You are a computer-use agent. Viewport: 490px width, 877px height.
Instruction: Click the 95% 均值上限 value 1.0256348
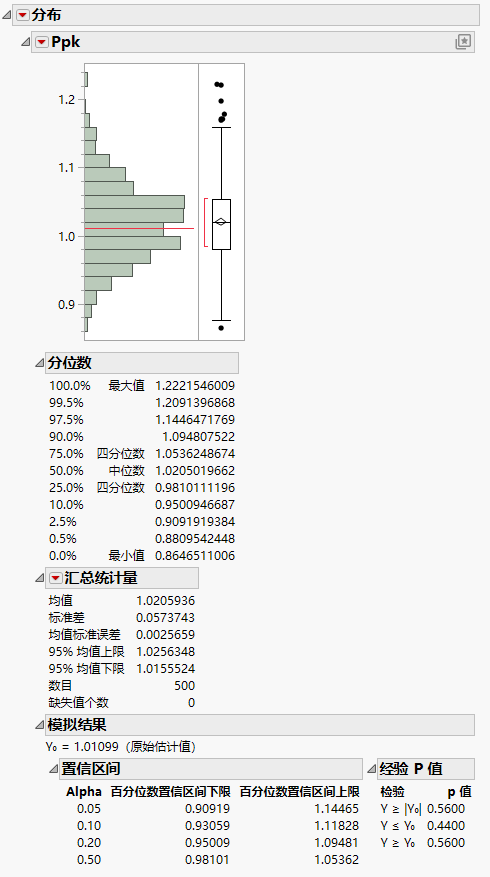166,652
